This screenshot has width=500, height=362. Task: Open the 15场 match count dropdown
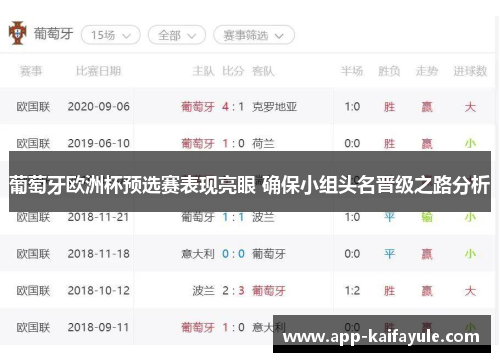[x=111, y=35]
